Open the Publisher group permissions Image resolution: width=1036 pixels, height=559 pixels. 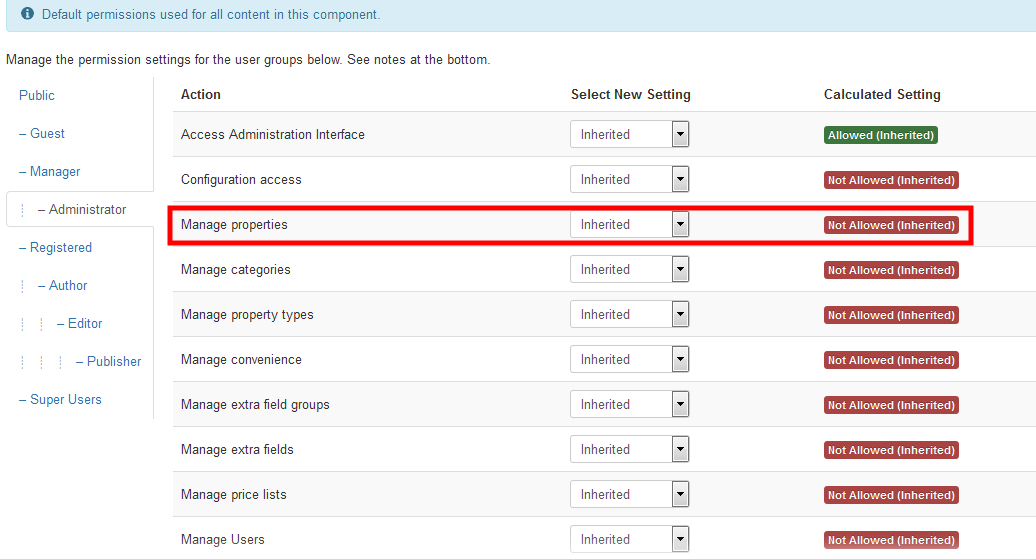(x=108, y=361)
